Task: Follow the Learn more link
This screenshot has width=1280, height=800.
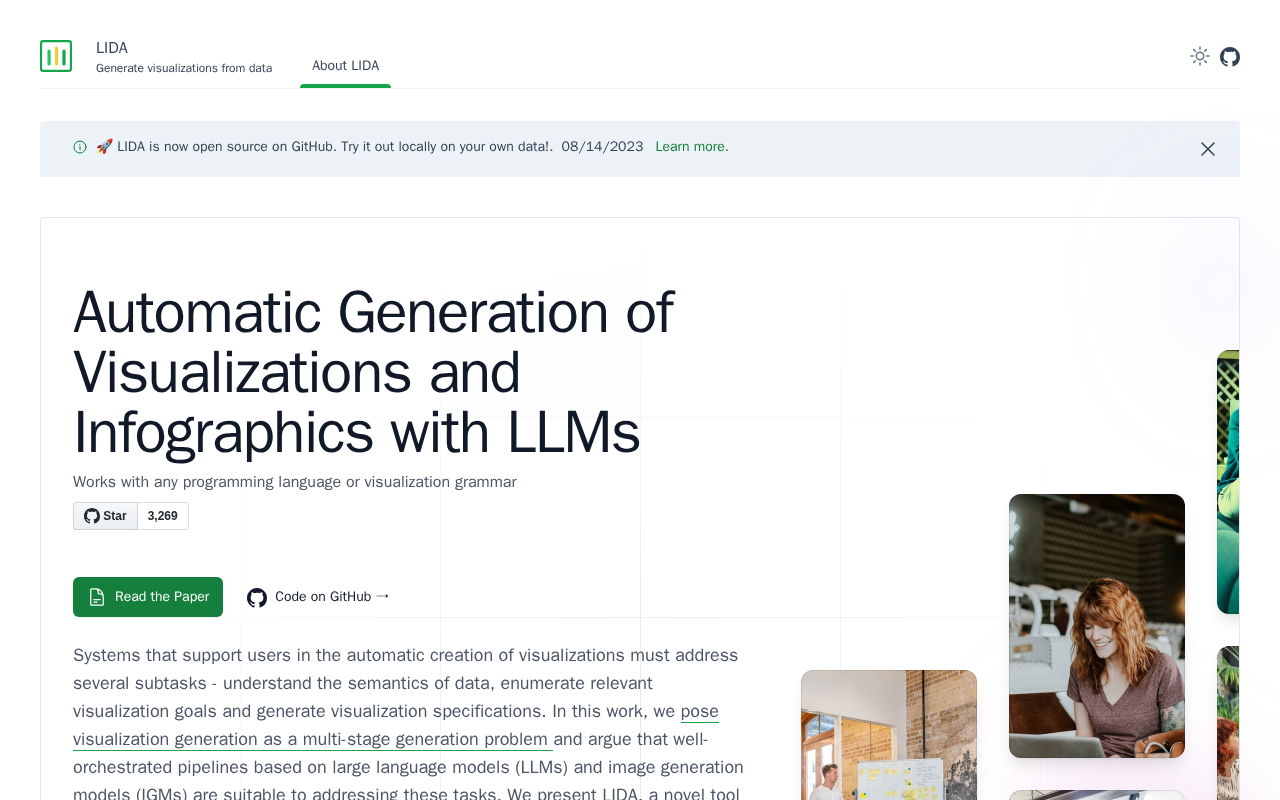Action: click(x=692, y=146)
